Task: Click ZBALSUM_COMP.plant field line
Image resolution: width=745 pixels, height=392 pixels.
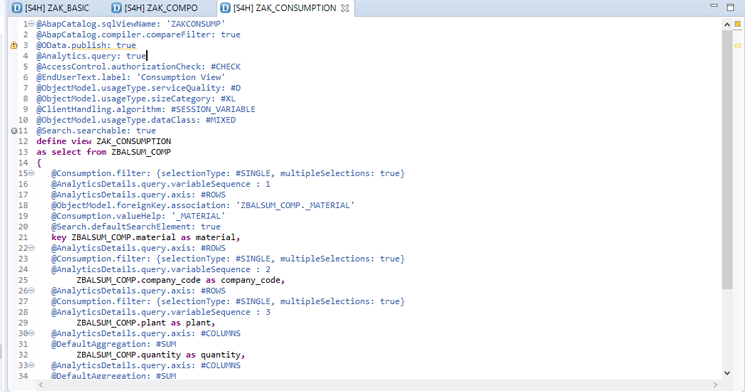Action: [146, 323]
